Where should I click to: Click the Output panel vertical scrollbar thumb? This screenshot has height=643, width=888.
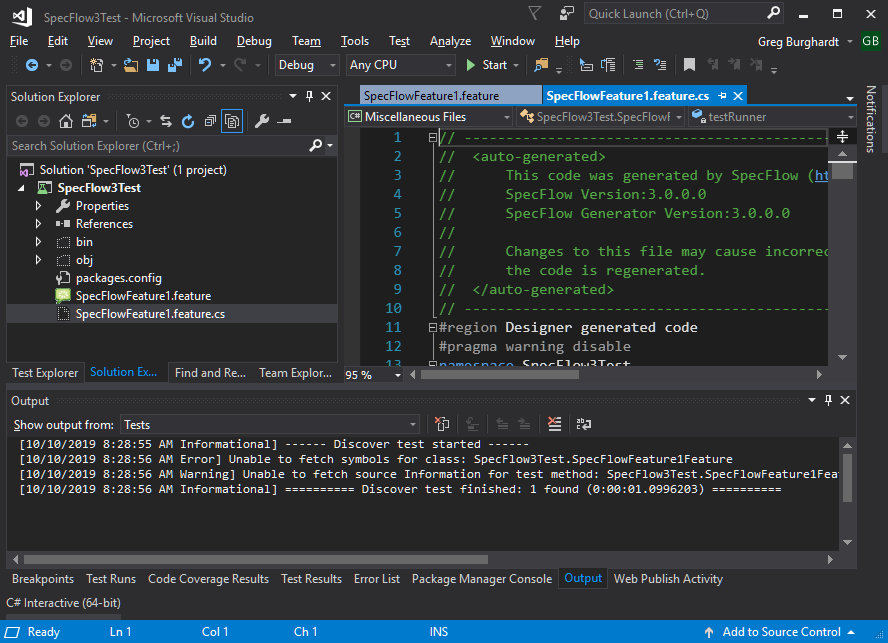848,478
